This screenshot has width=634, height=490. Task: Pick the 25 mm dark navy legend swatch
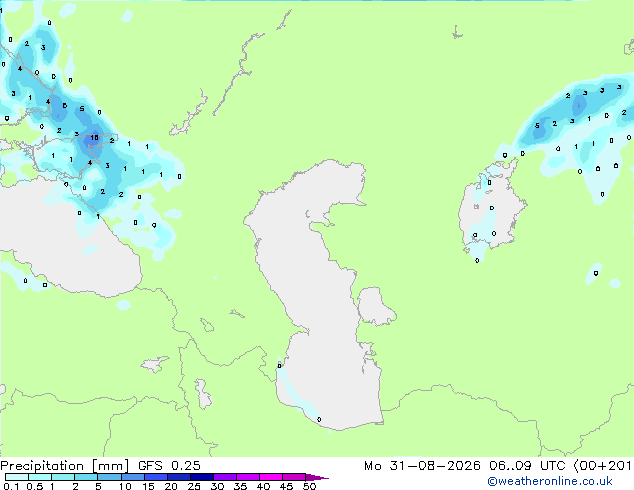tap(202, 477)
